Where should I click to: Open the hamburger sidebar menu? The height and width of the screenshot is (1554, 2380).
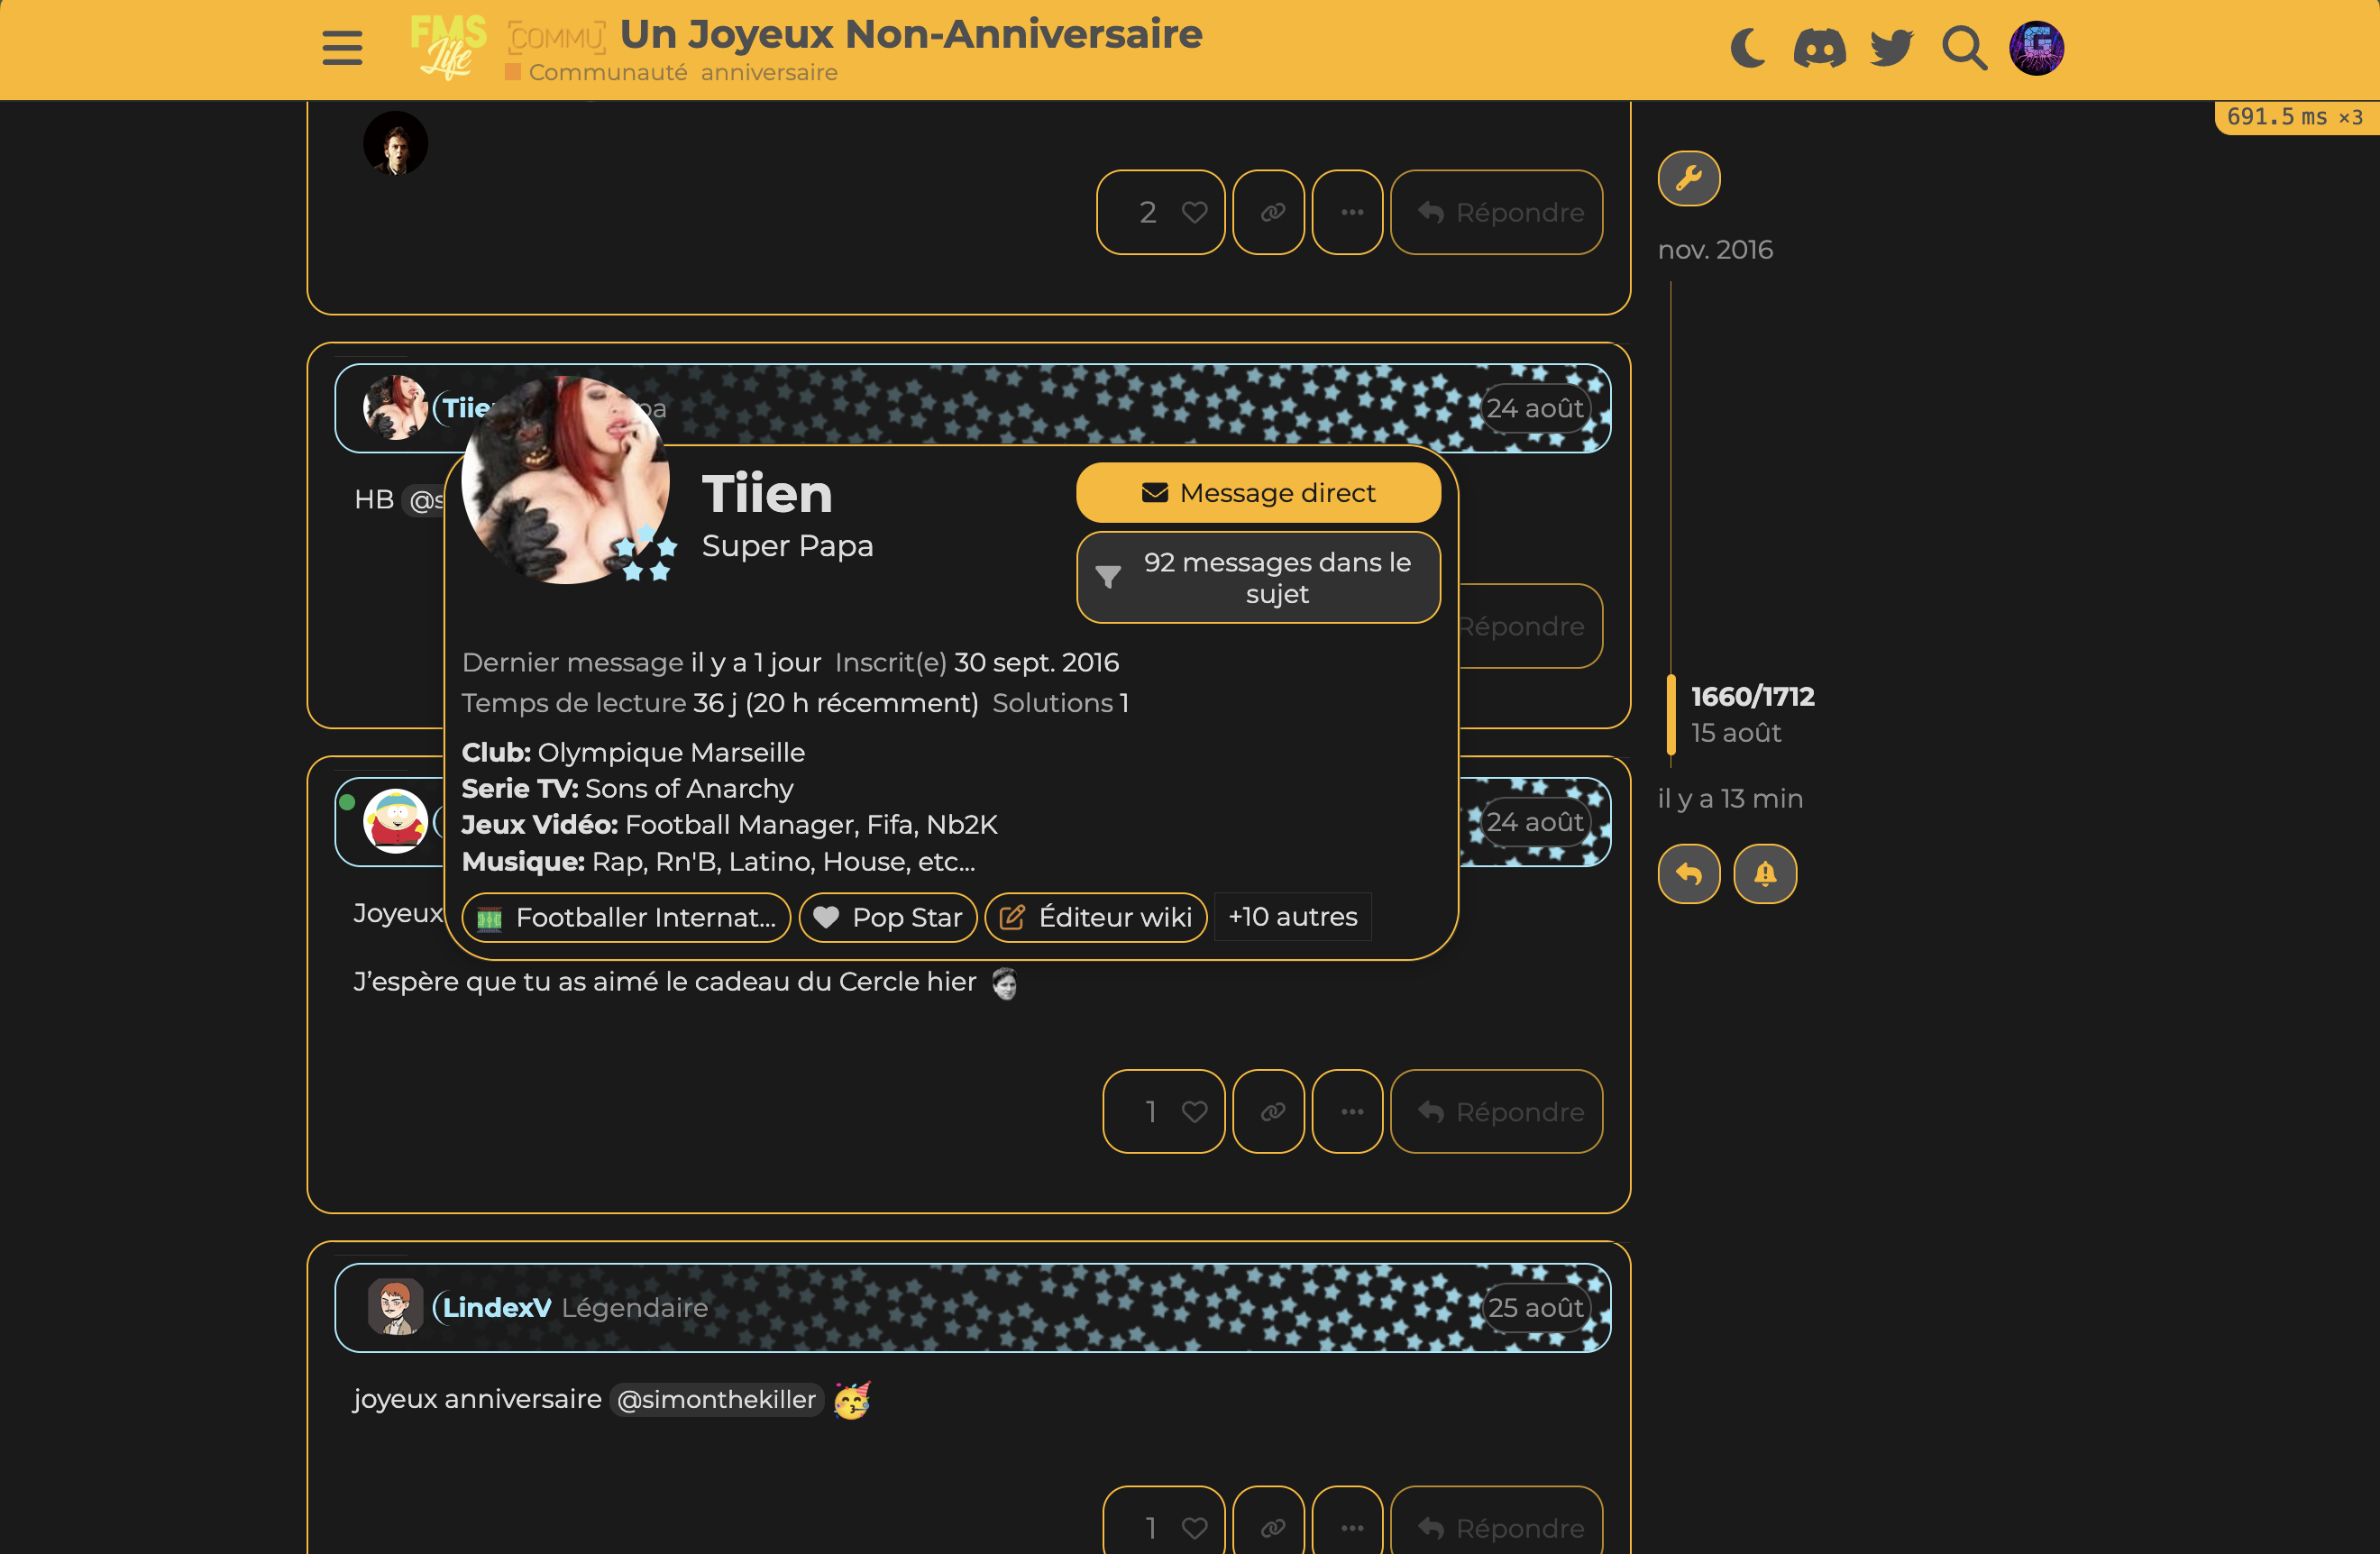click(x=342, y=47)
